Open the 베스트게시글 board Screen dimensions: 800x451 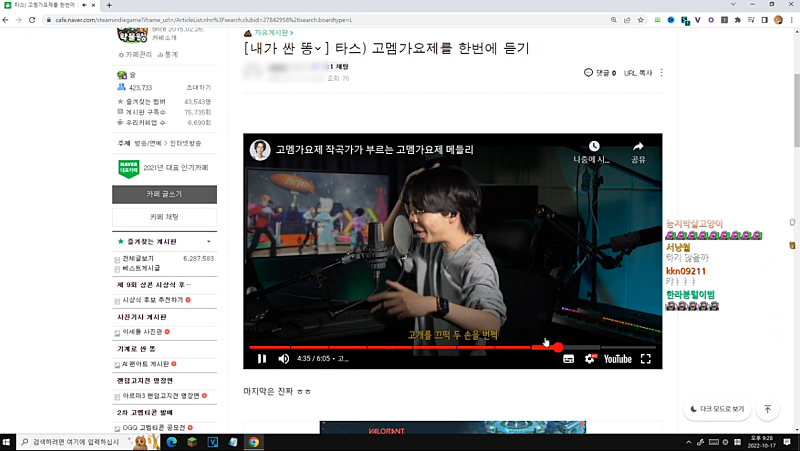(x=141, y=268)
